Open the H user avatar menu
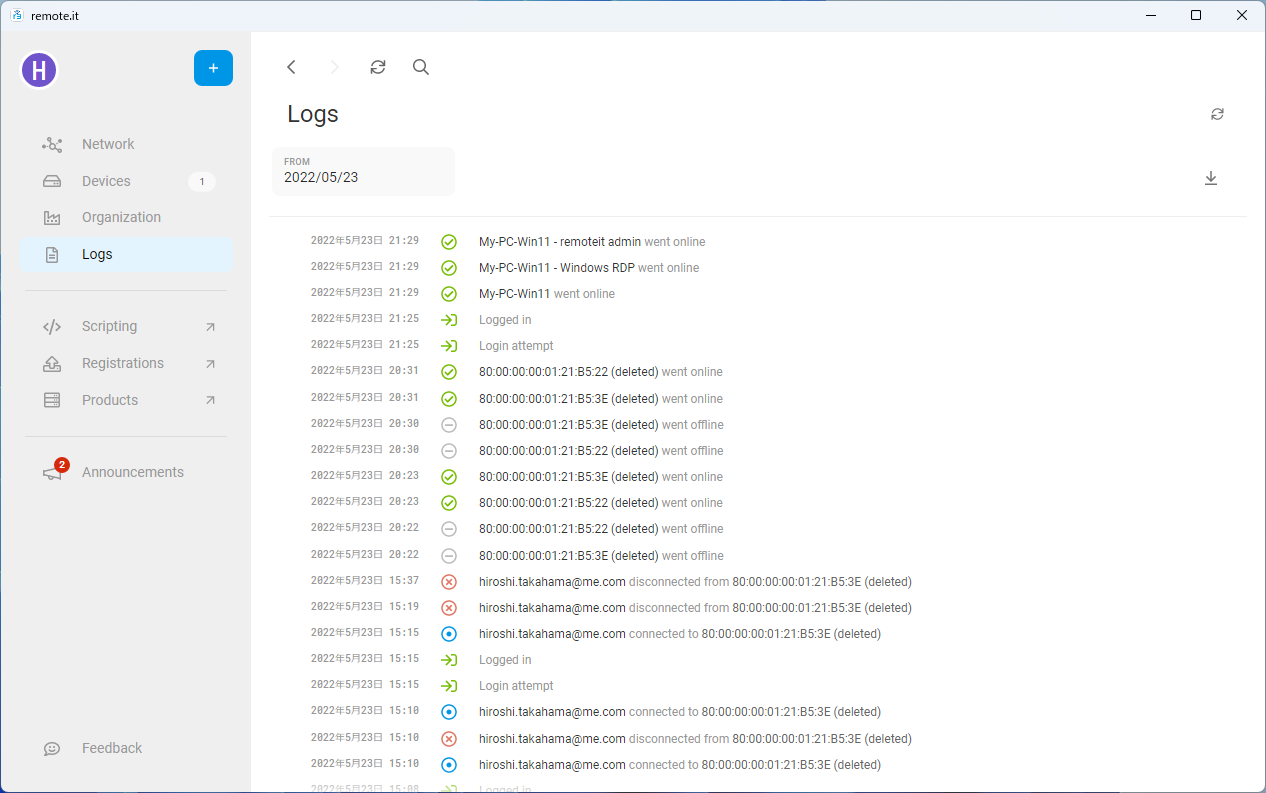Viewport: 1266px width, 793px height. coord(39,70)
